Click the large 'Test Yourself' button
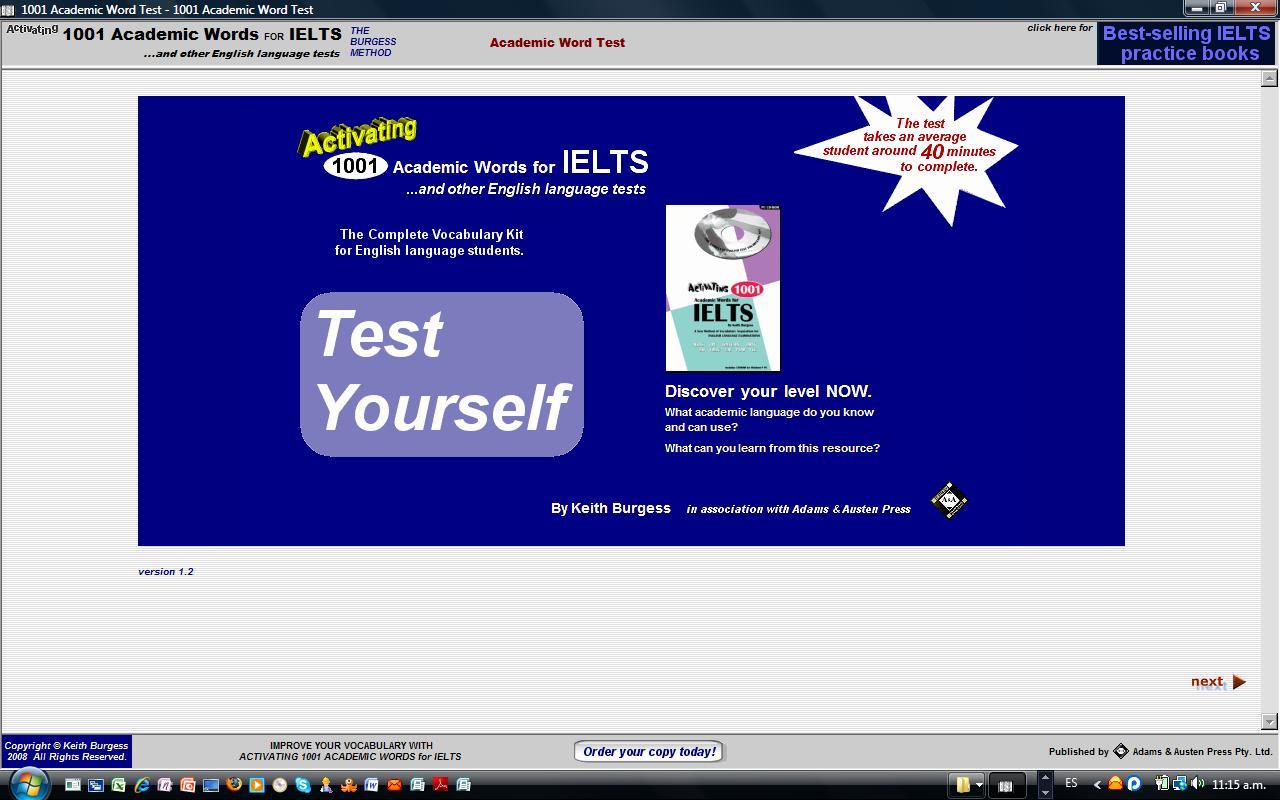This screenshot has width=1280, height=800. [x=441, y=374]
